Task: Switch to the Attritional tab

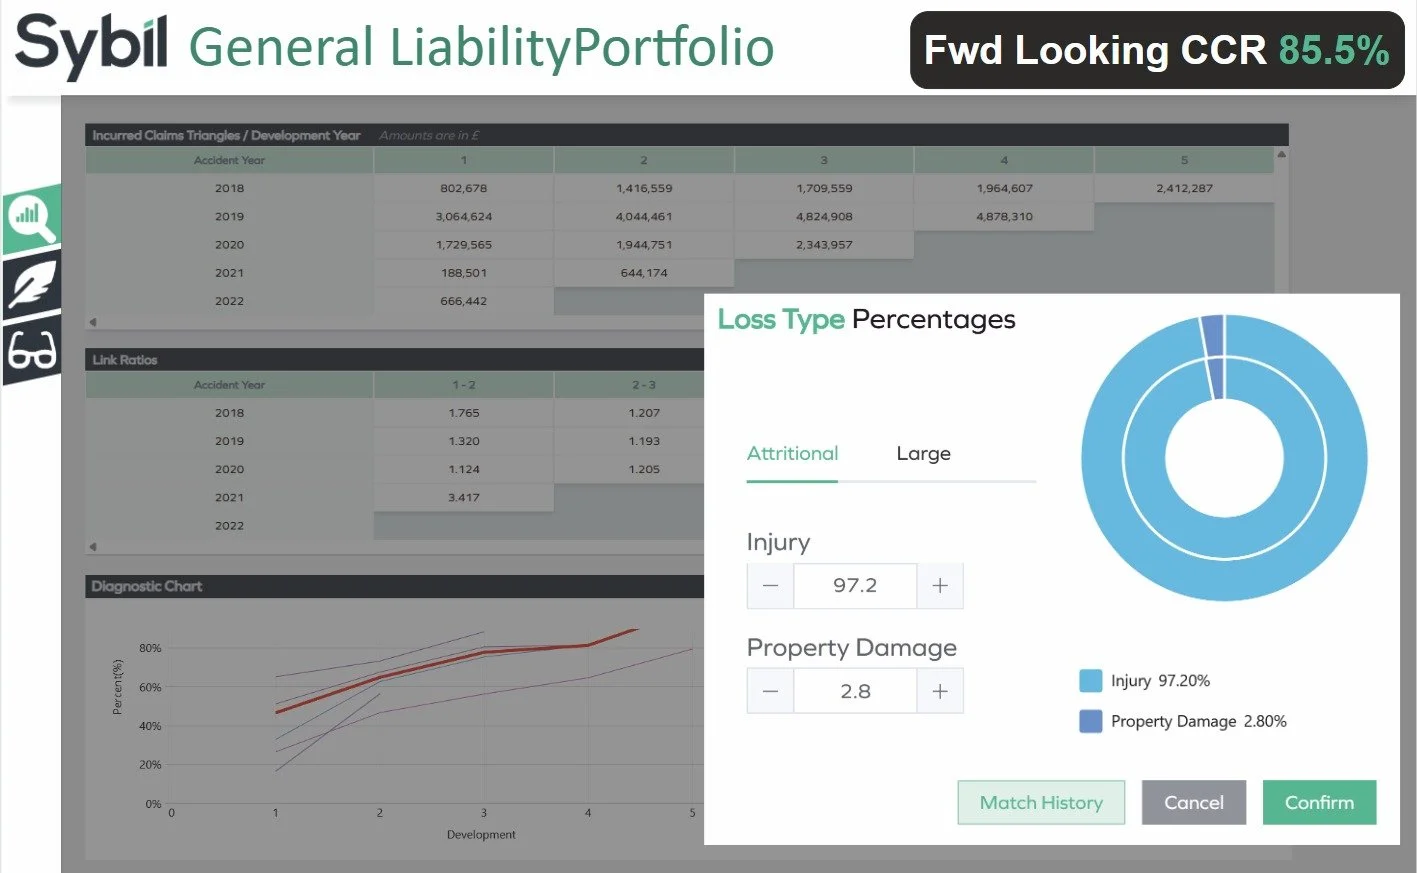Action: click(x=793, y=454)
